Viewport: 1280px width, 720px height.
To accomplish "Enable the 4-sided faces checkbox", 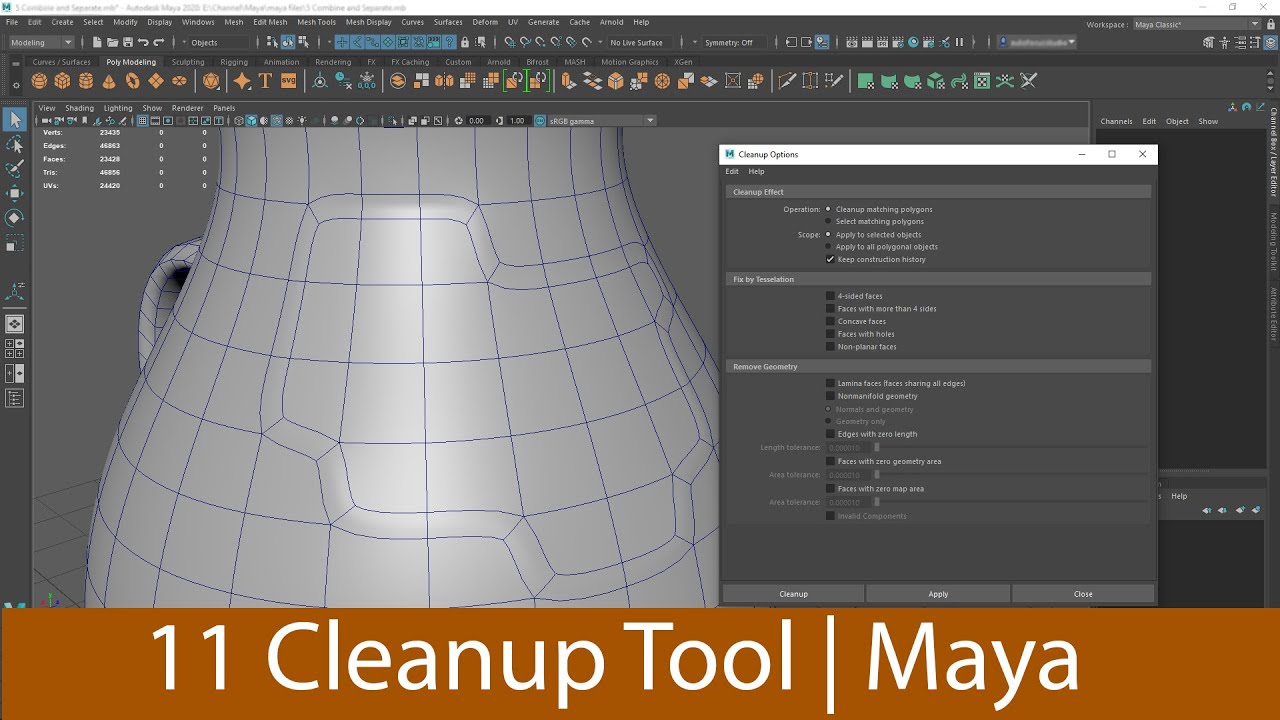I will [830, 296].
